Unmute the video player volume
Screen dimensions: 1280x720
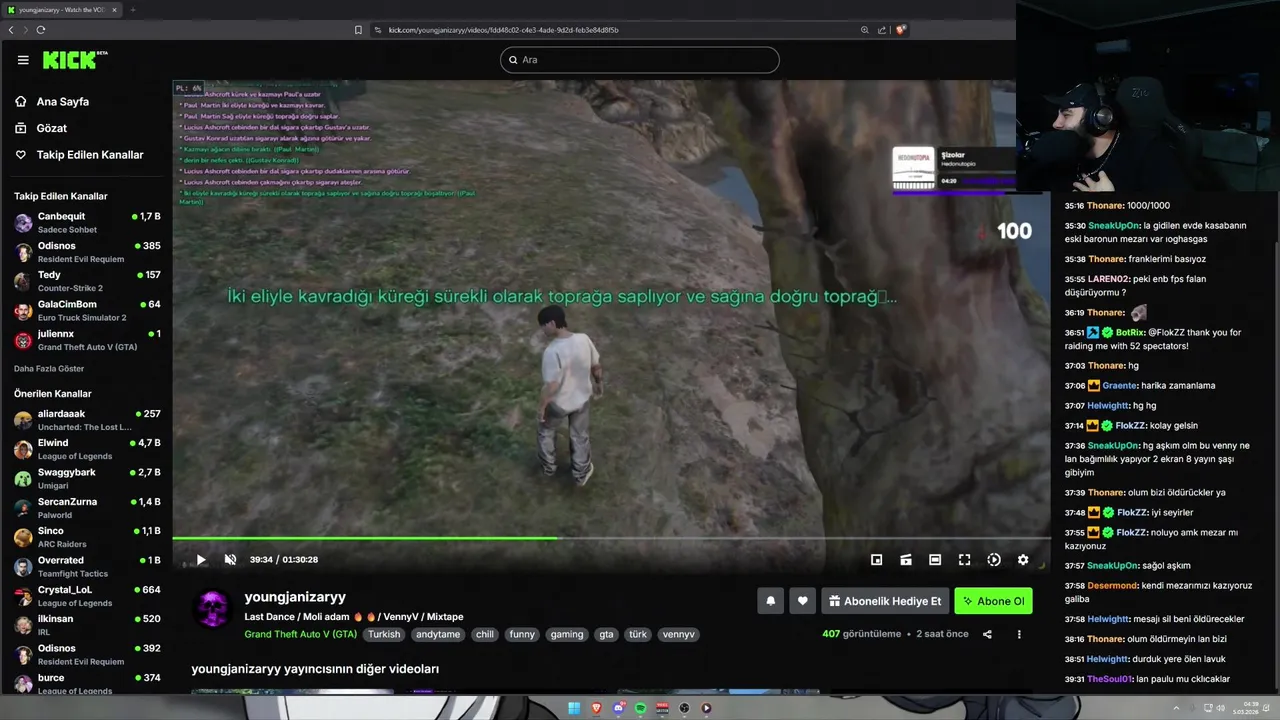[x=230, y=560]
